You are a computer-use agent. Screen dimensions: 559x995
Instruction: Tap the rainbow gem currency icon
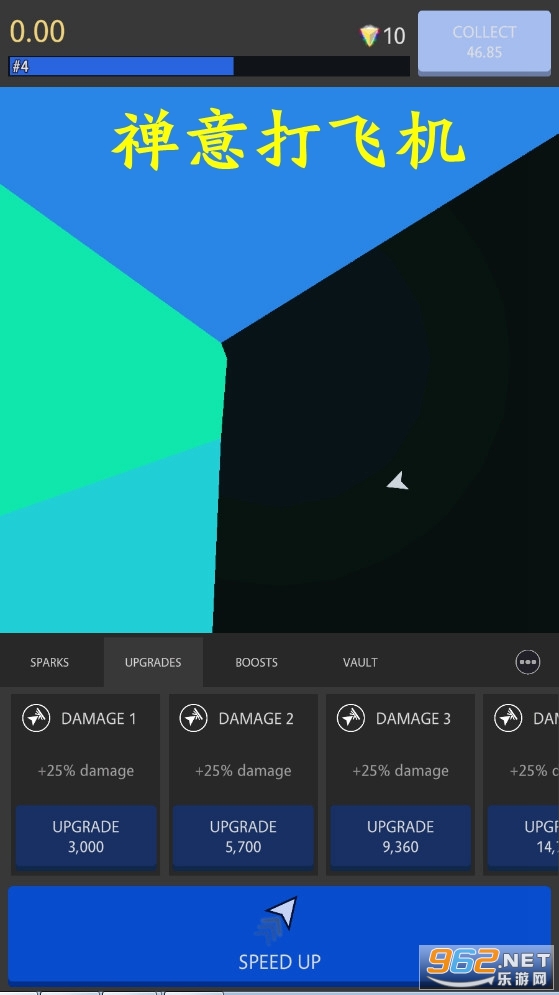369,36
